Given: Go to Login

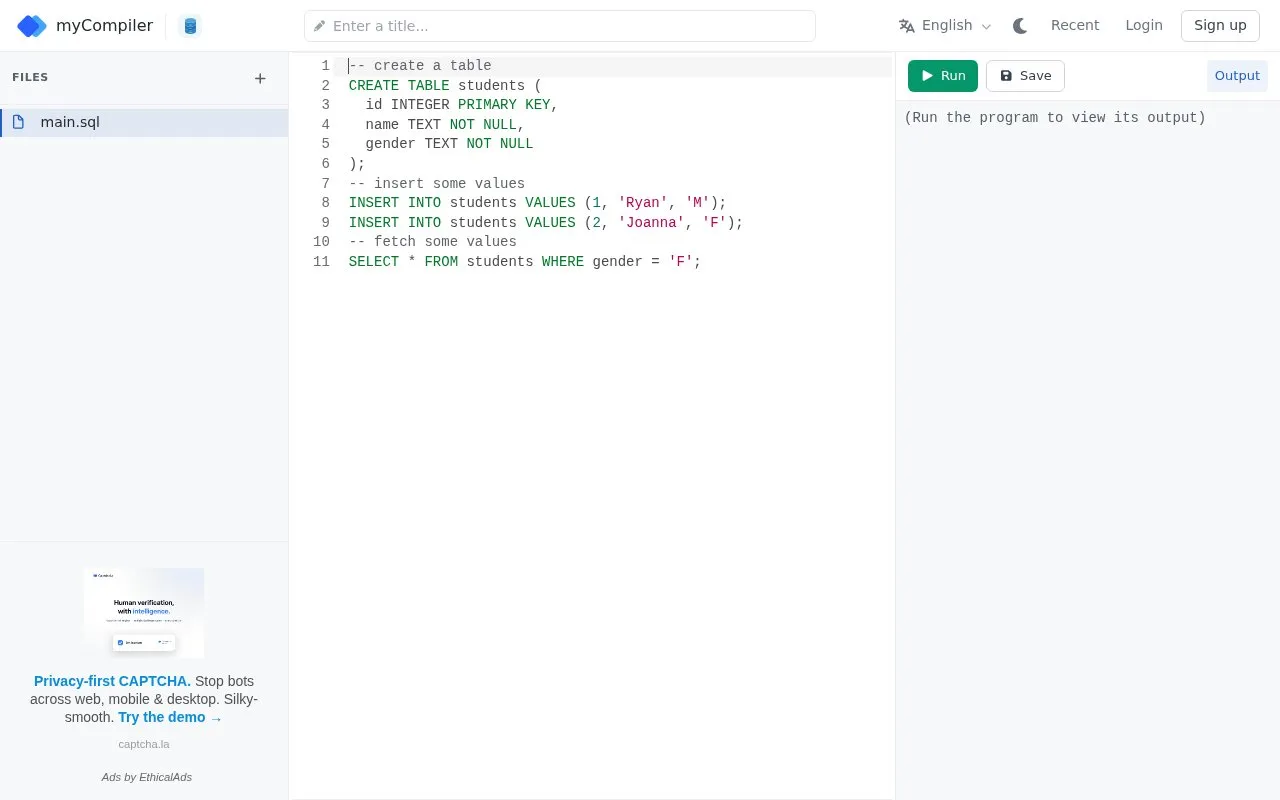Looking at the screenshot, I should (x=1144, y=26).
